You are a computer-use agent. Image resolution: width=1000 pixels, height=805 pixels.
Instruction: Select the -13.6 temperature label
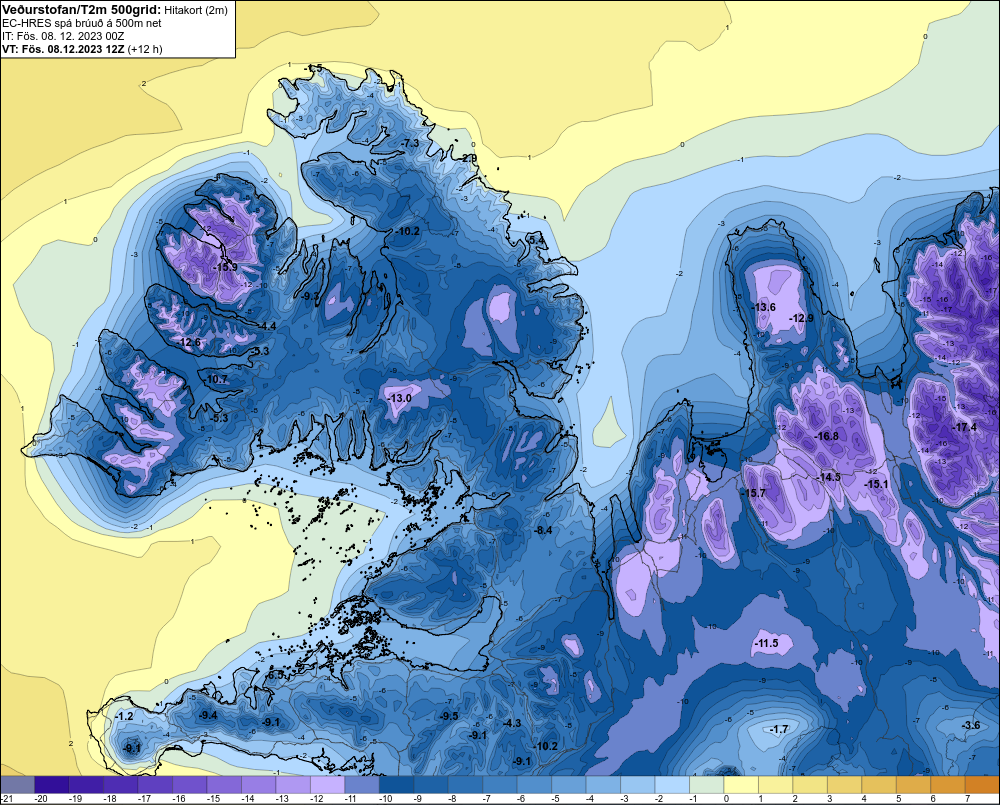point(763,307)
